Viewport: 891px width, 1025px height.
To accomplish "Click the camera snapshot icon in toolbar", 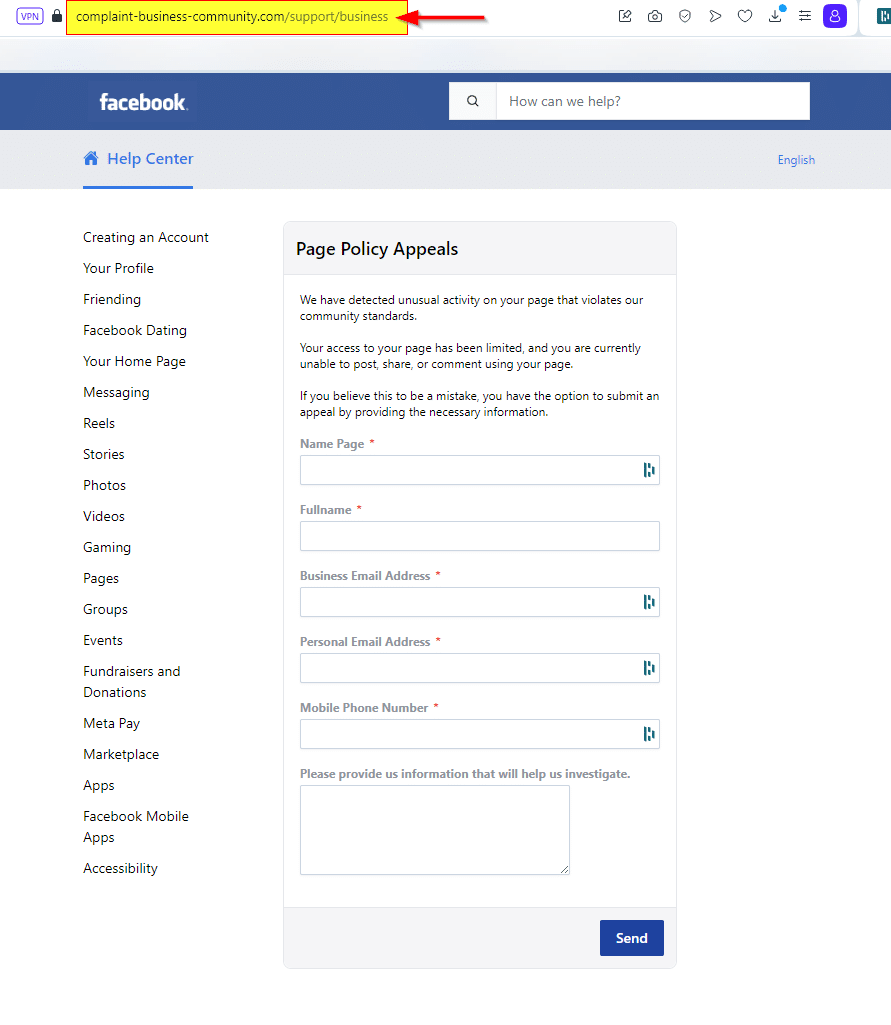I will (x=655, y=16).
